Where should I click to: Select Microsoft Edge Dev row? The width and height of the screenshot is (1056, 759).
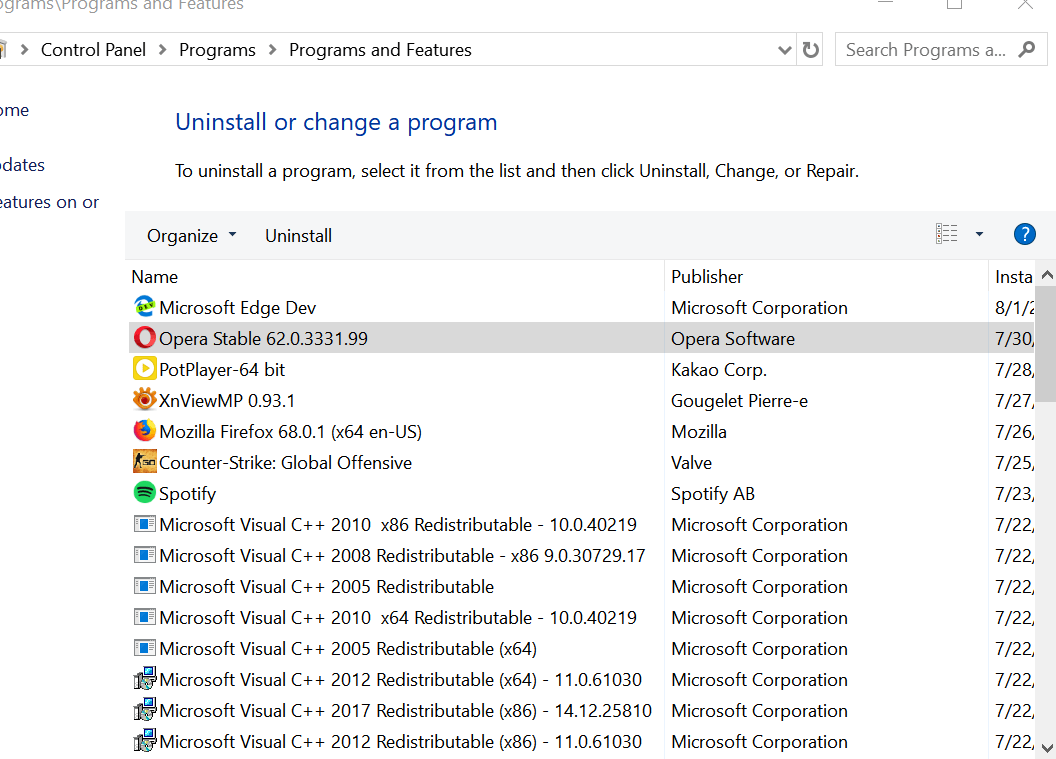click(x=582, y=307)
